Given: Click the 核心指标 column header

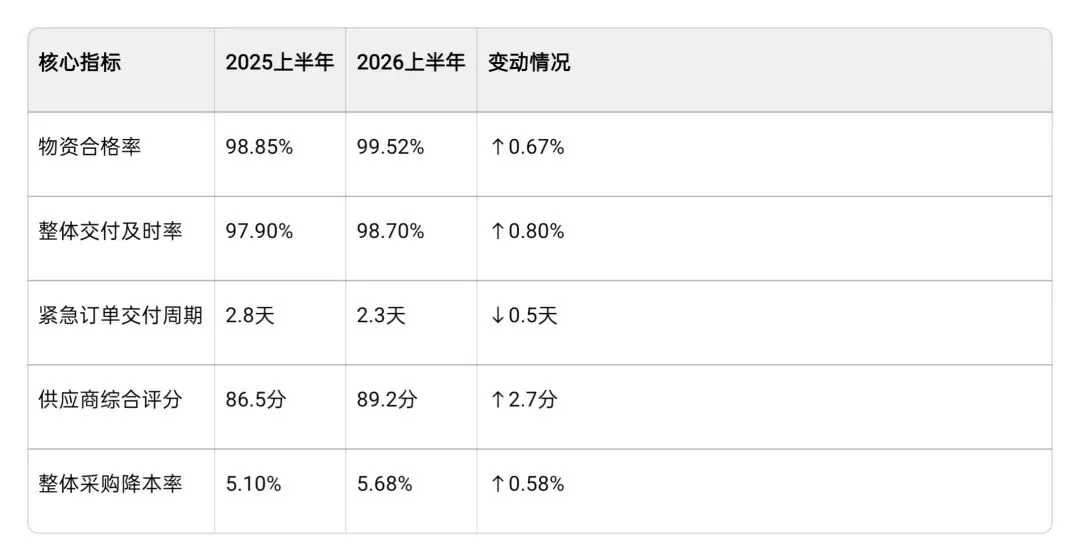Looking at the screenshot, I should 79,63.
